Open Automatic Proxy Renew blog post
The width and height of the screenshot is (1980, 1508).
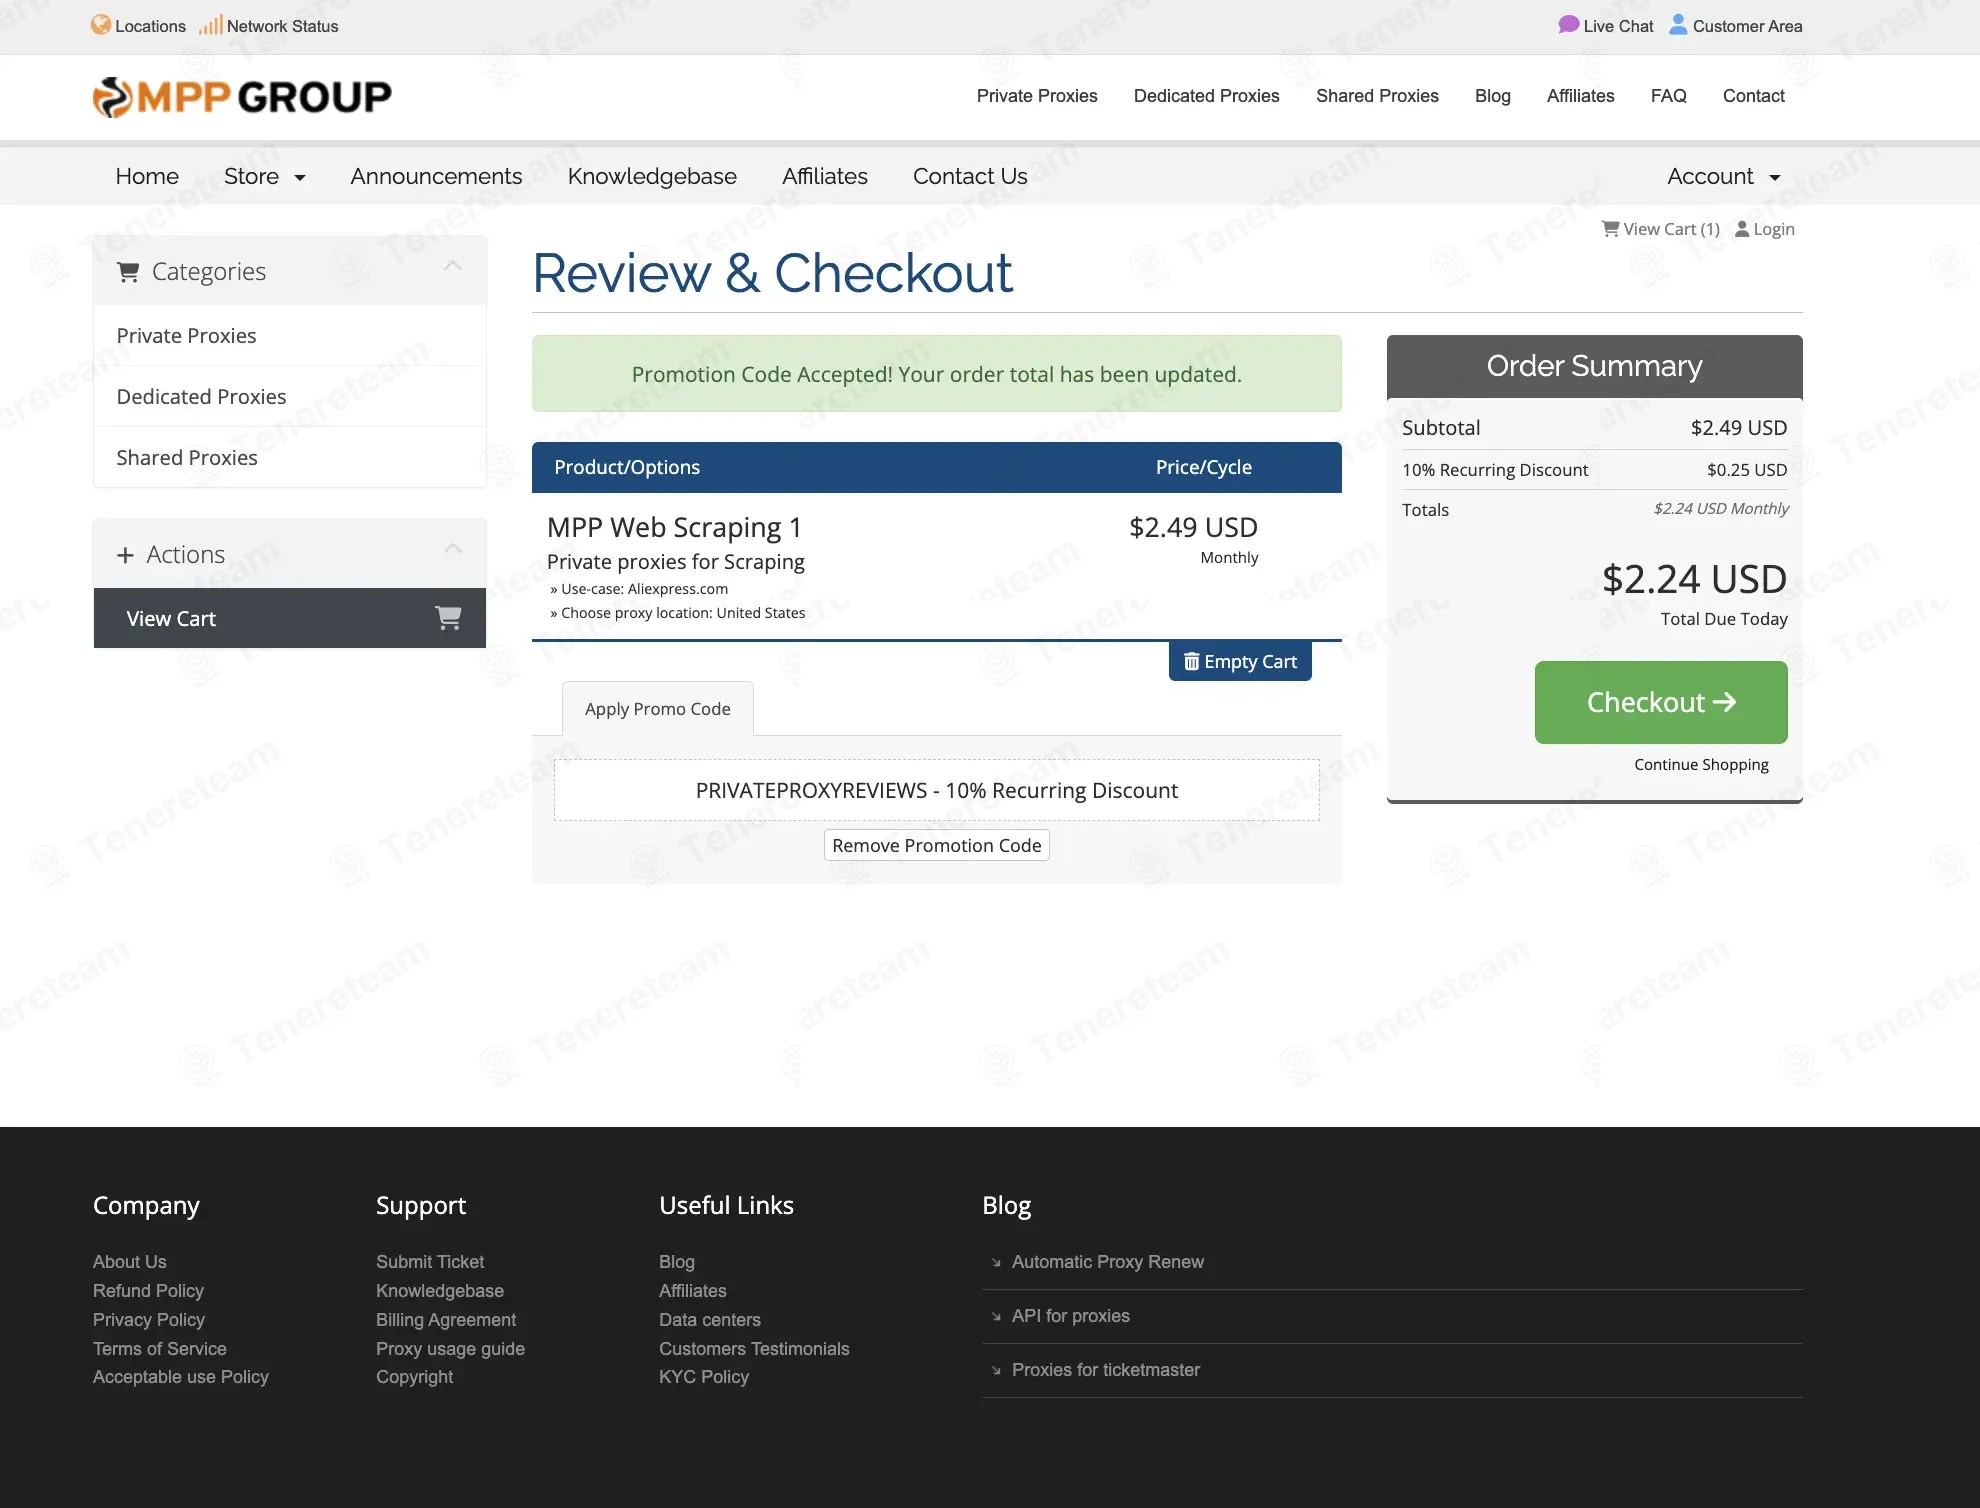(x=1108, y=1262)
